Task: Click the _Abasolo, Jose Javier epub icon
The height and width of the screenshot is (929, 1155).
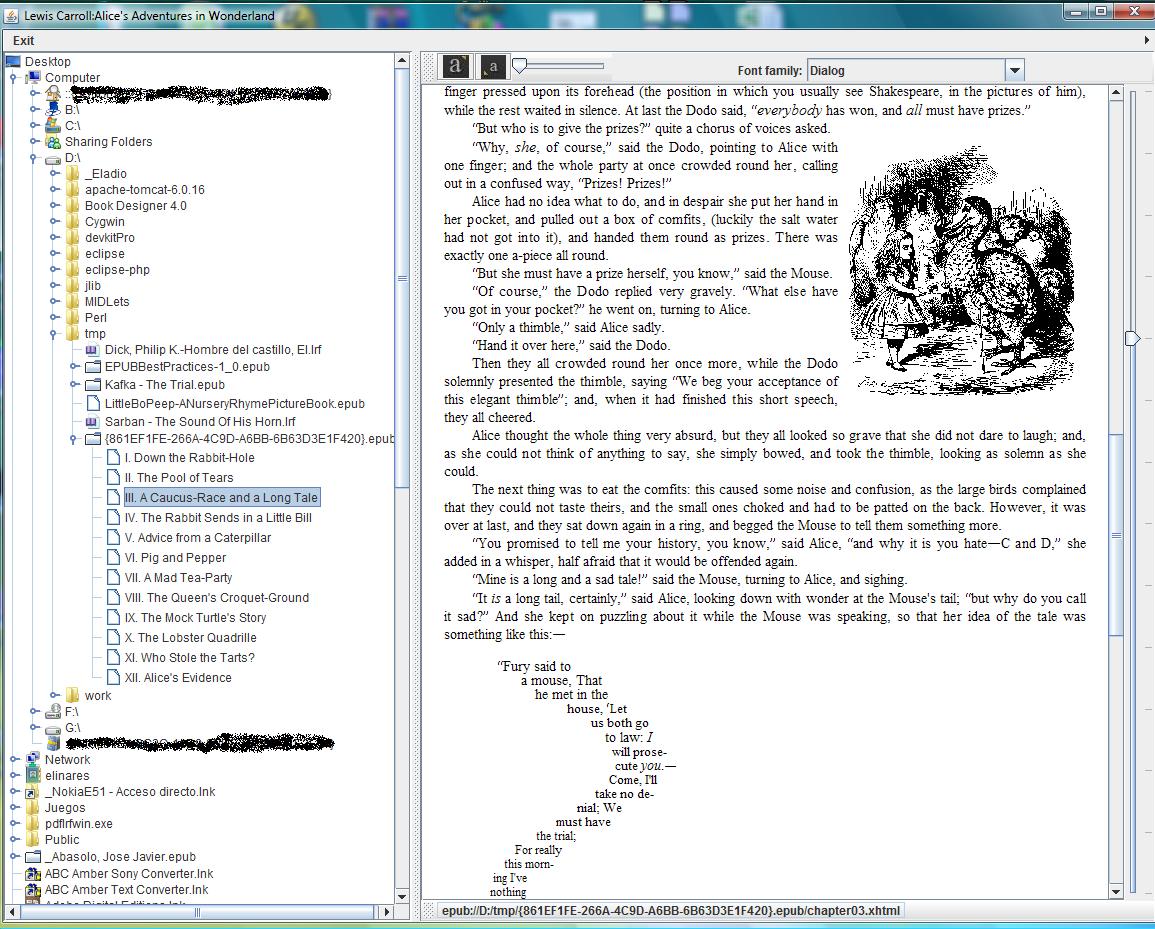Action: [33, 857]
